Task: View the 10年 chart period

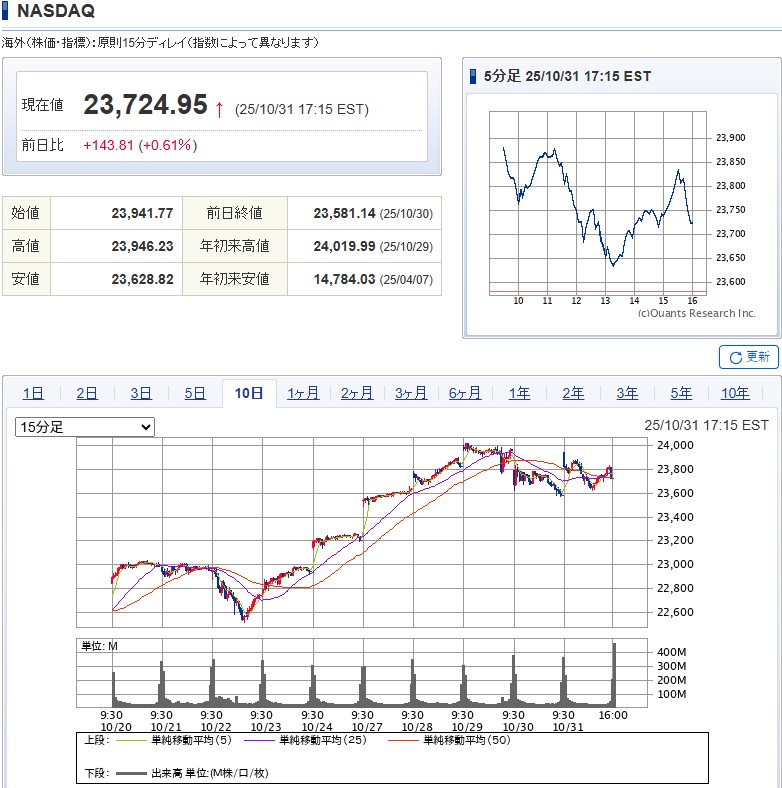Action: click(735, 393)
